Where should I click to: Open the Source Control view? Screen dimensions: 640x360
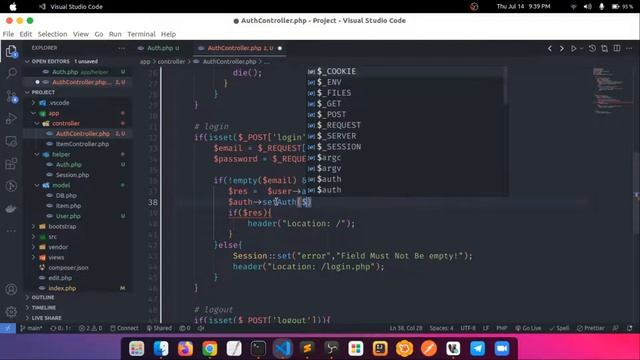point(11,96)
